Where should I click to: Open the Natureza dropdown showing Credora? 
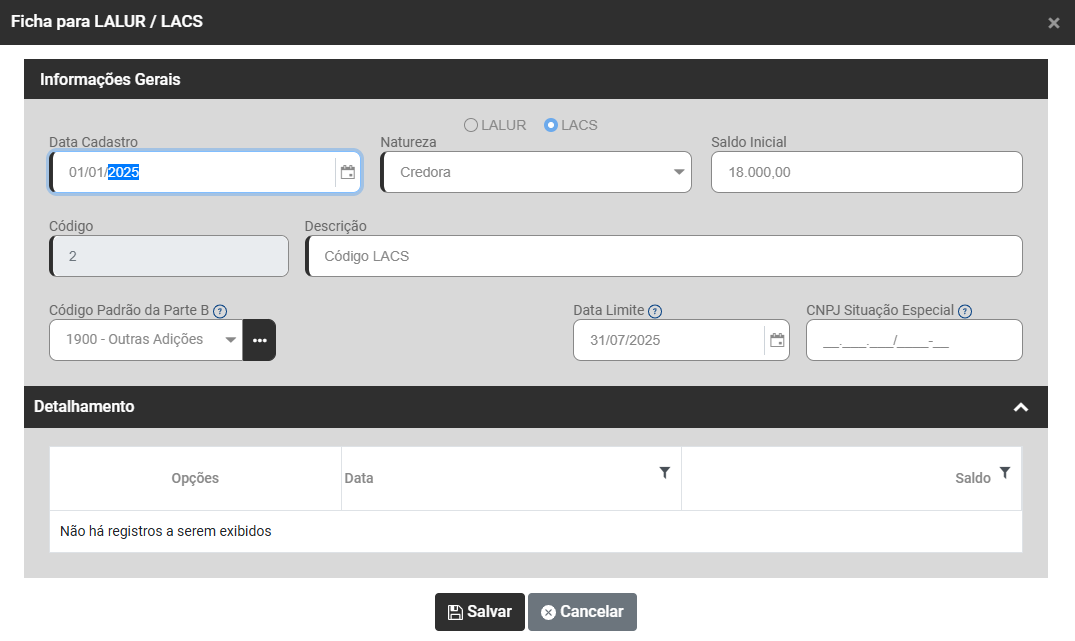tap(535, 172)
